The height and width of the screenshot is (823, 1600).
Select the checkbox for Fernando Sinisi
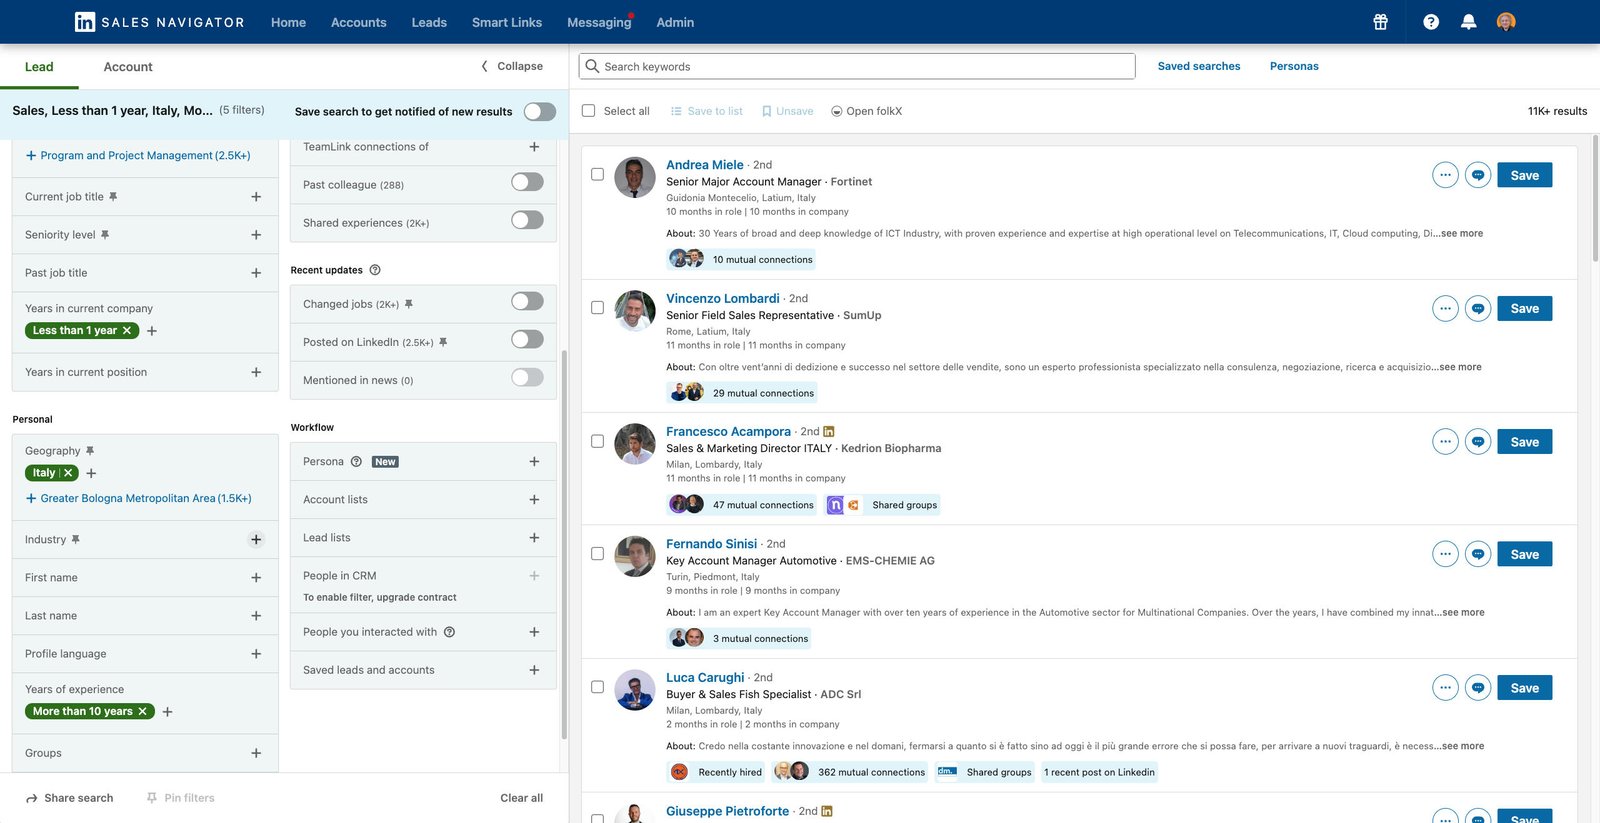(597, 553)
